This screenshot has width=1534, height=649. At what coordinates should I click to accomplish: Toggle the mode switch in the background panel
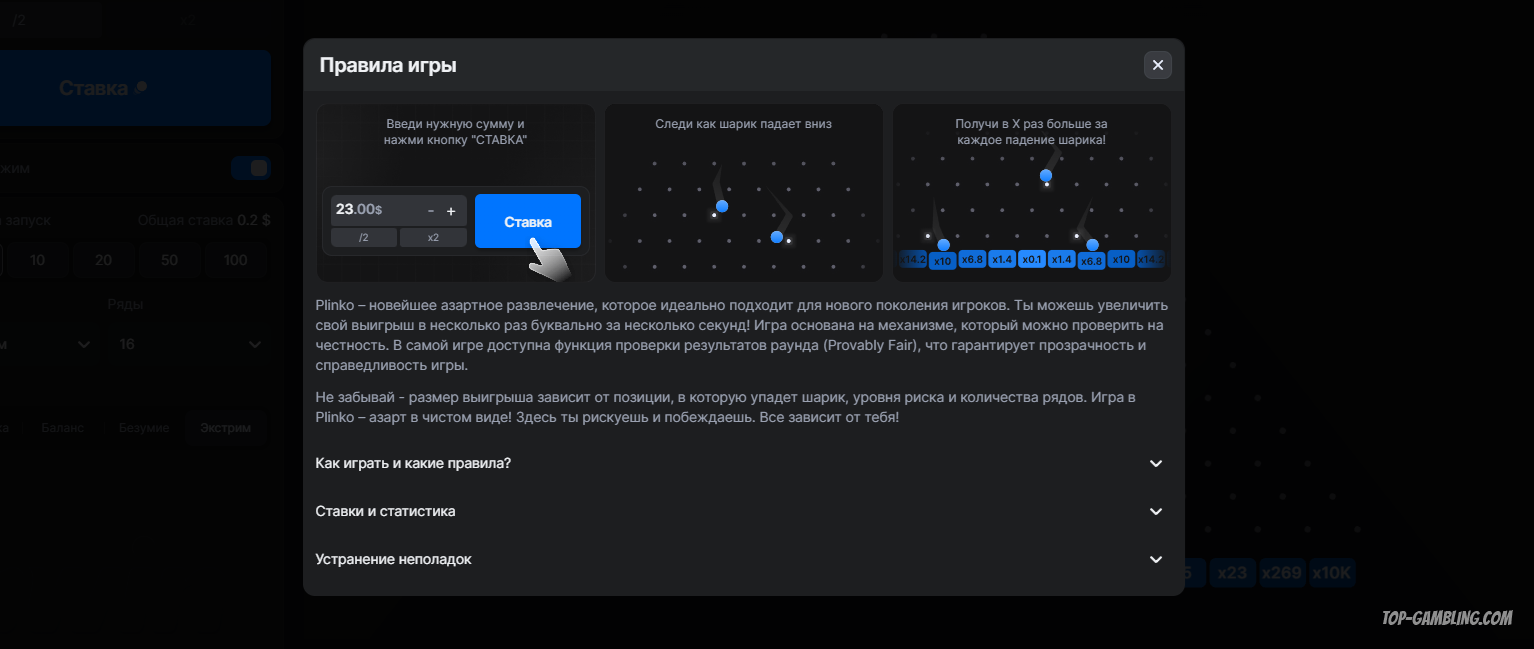click(250, 168)
